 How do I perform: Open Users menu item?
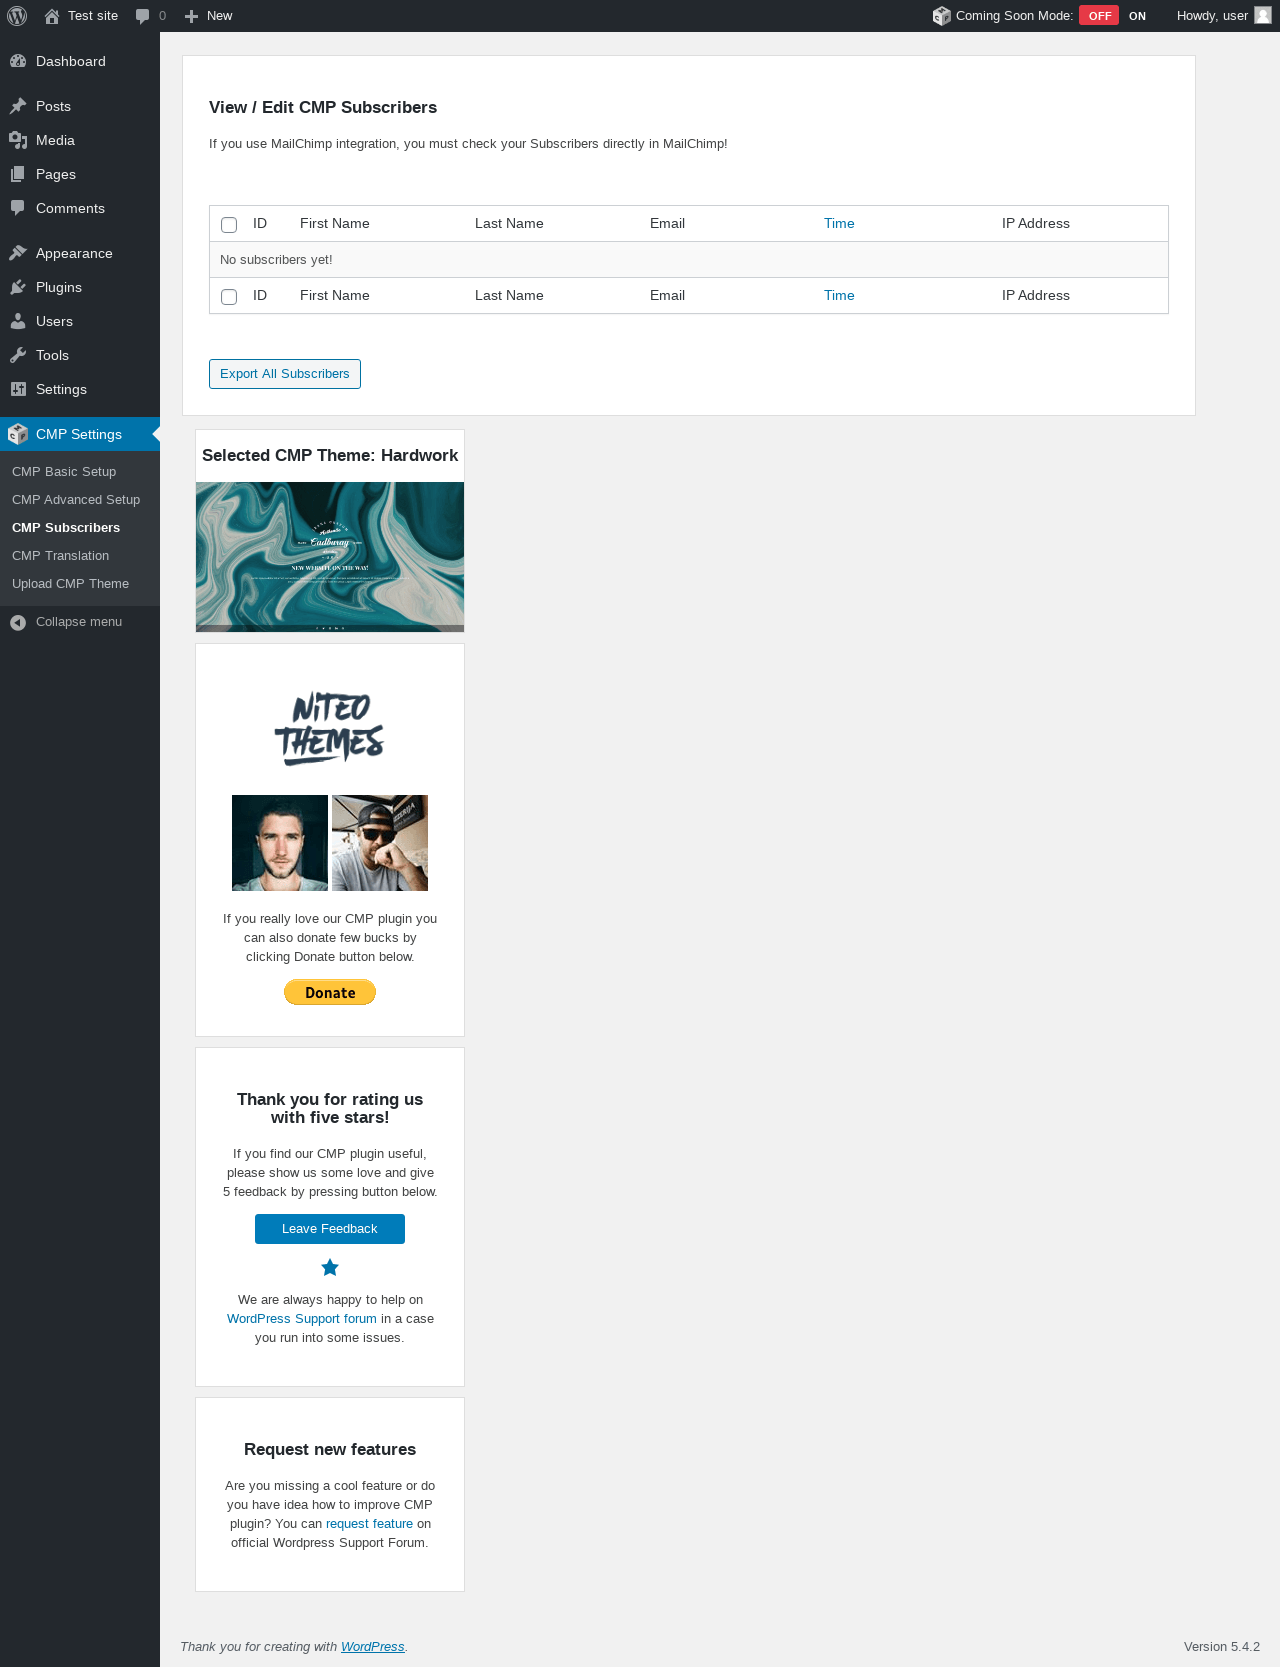(80, 321)
